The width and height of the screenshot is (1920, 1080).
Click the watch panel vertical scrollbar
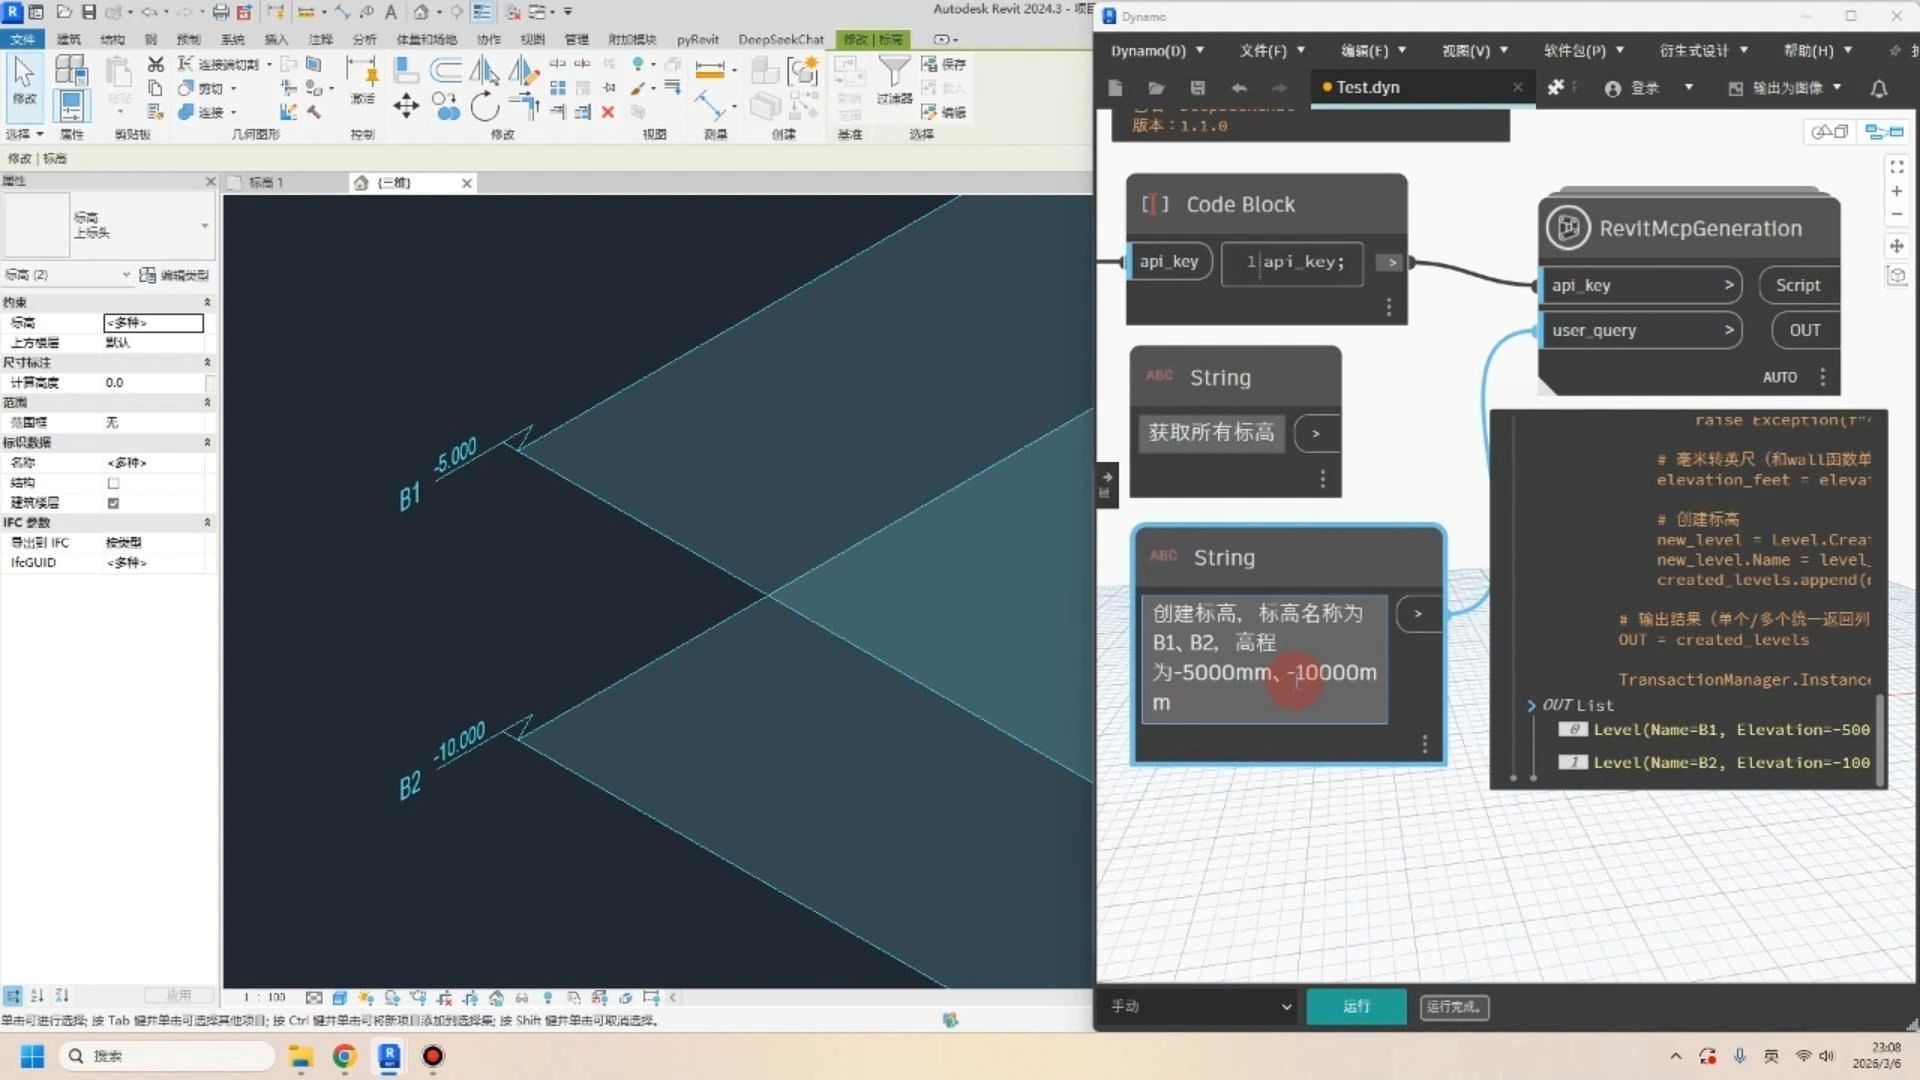1879,740
